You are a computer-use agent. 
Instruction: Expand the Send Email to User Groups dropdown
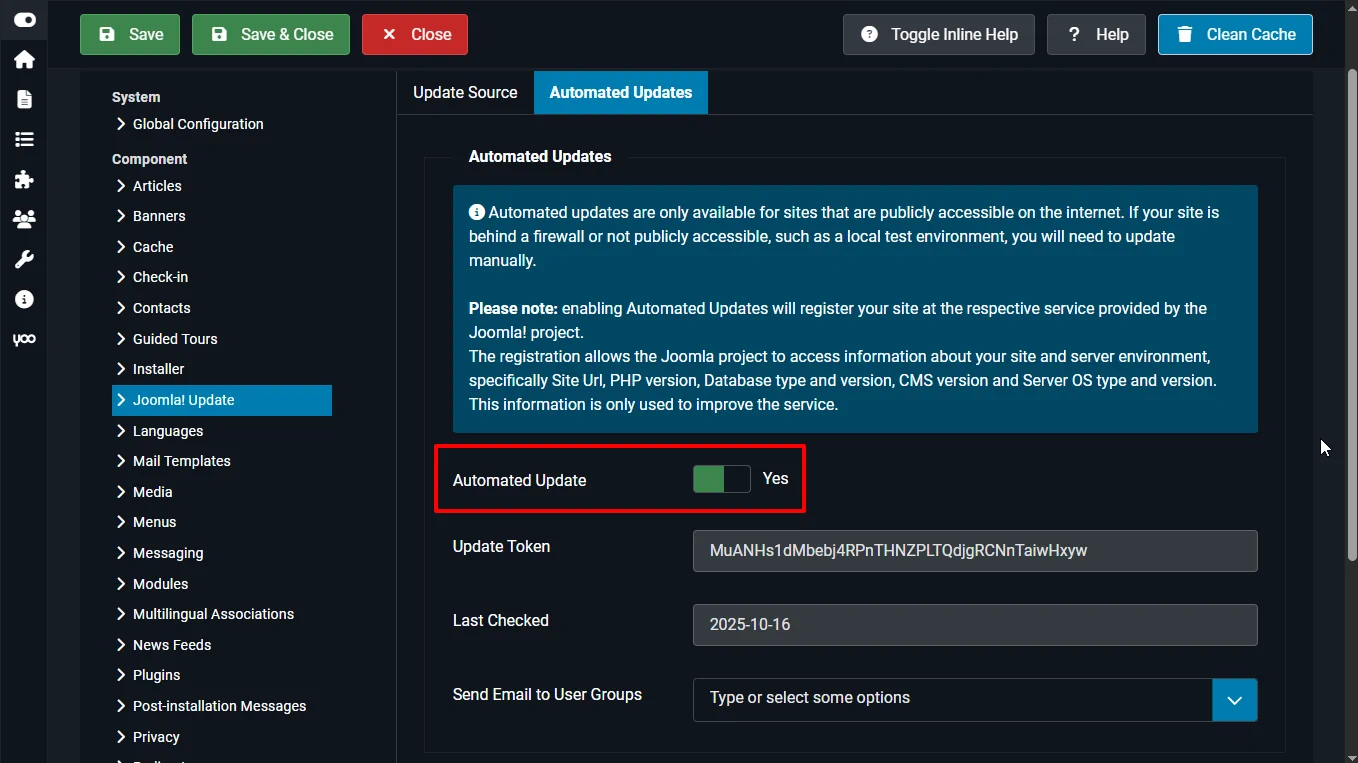1234,699
